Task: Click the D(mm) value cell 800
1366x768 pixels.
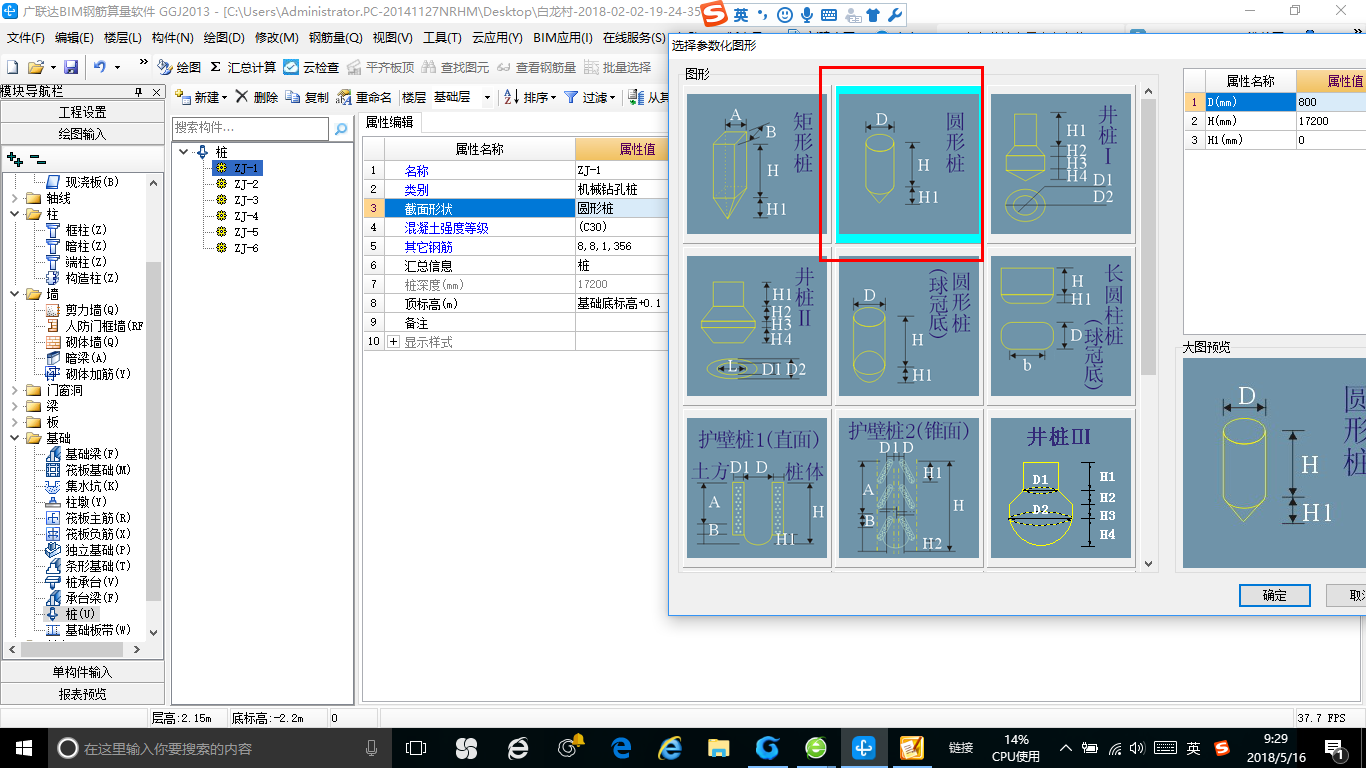Action: (1331, 102)
